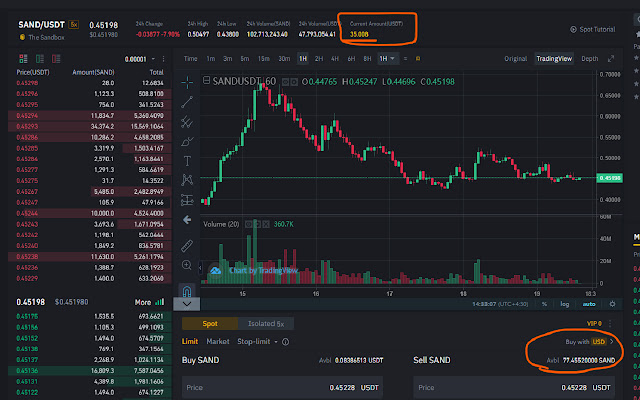Collapse chart left toolbar with side arrow
The height and width of the screenshot is (400, 640).
click(200, 268)
